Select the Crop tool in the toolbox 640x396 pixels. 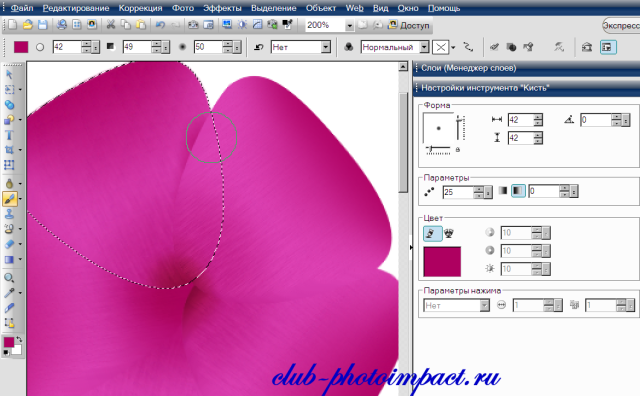click(9, 150)
